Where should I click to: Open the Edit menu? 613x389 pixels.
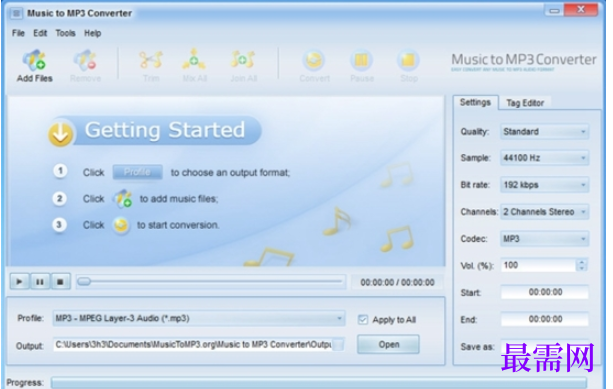pyautogui.click(x=40, y=33)
